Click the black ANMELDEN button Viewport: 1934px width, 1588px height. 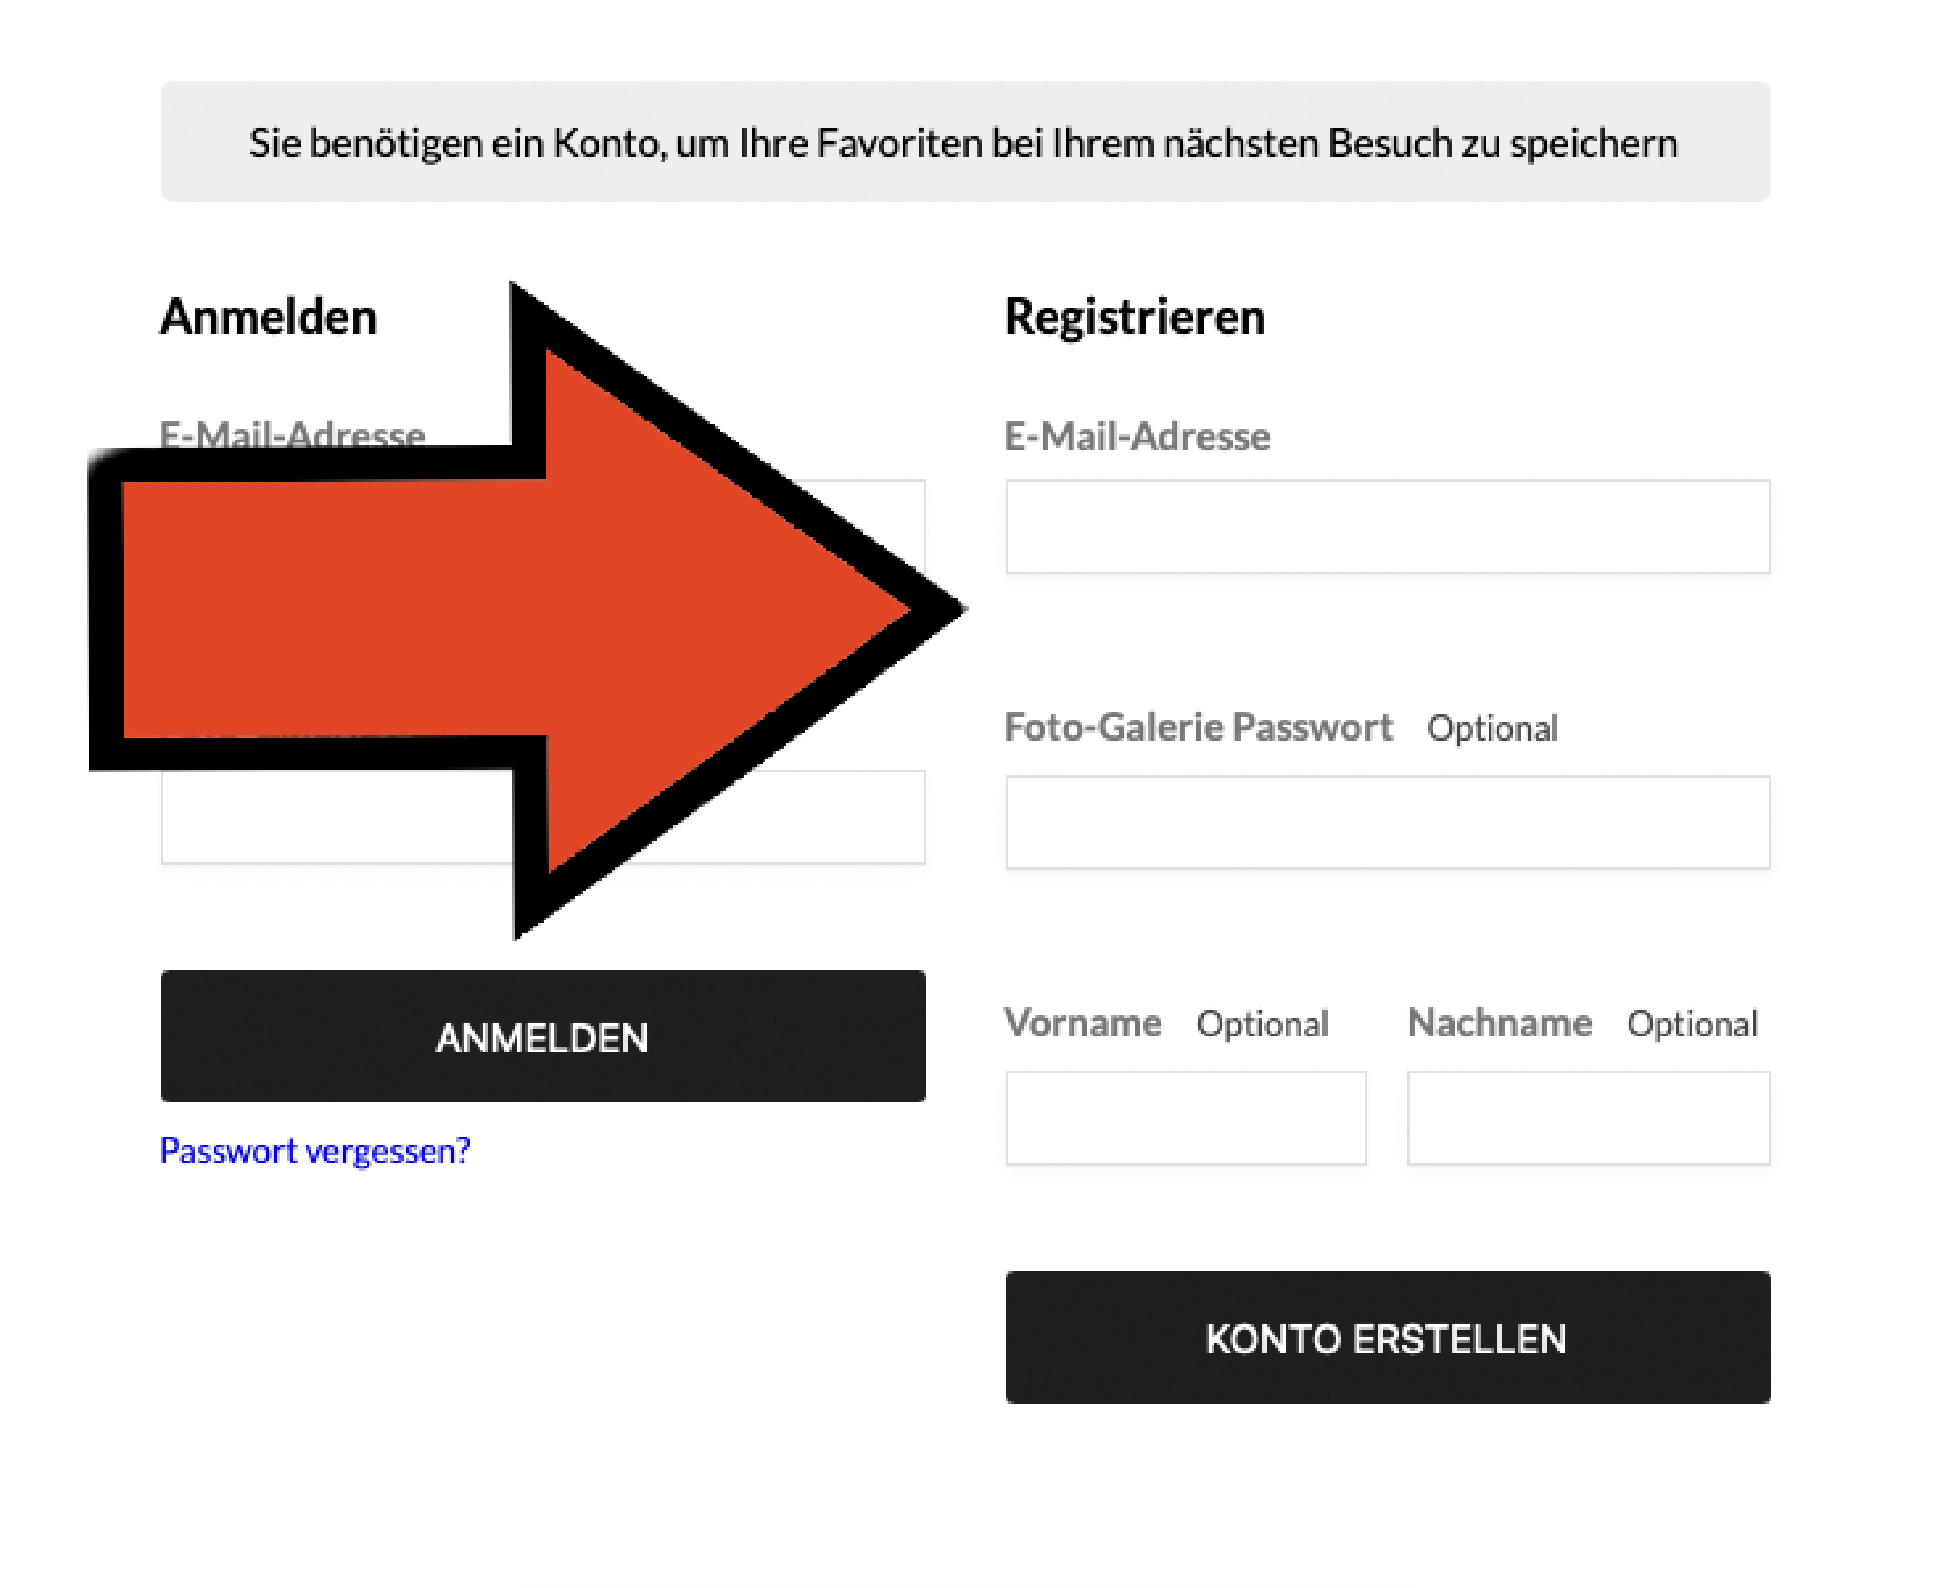[543, 1036]
